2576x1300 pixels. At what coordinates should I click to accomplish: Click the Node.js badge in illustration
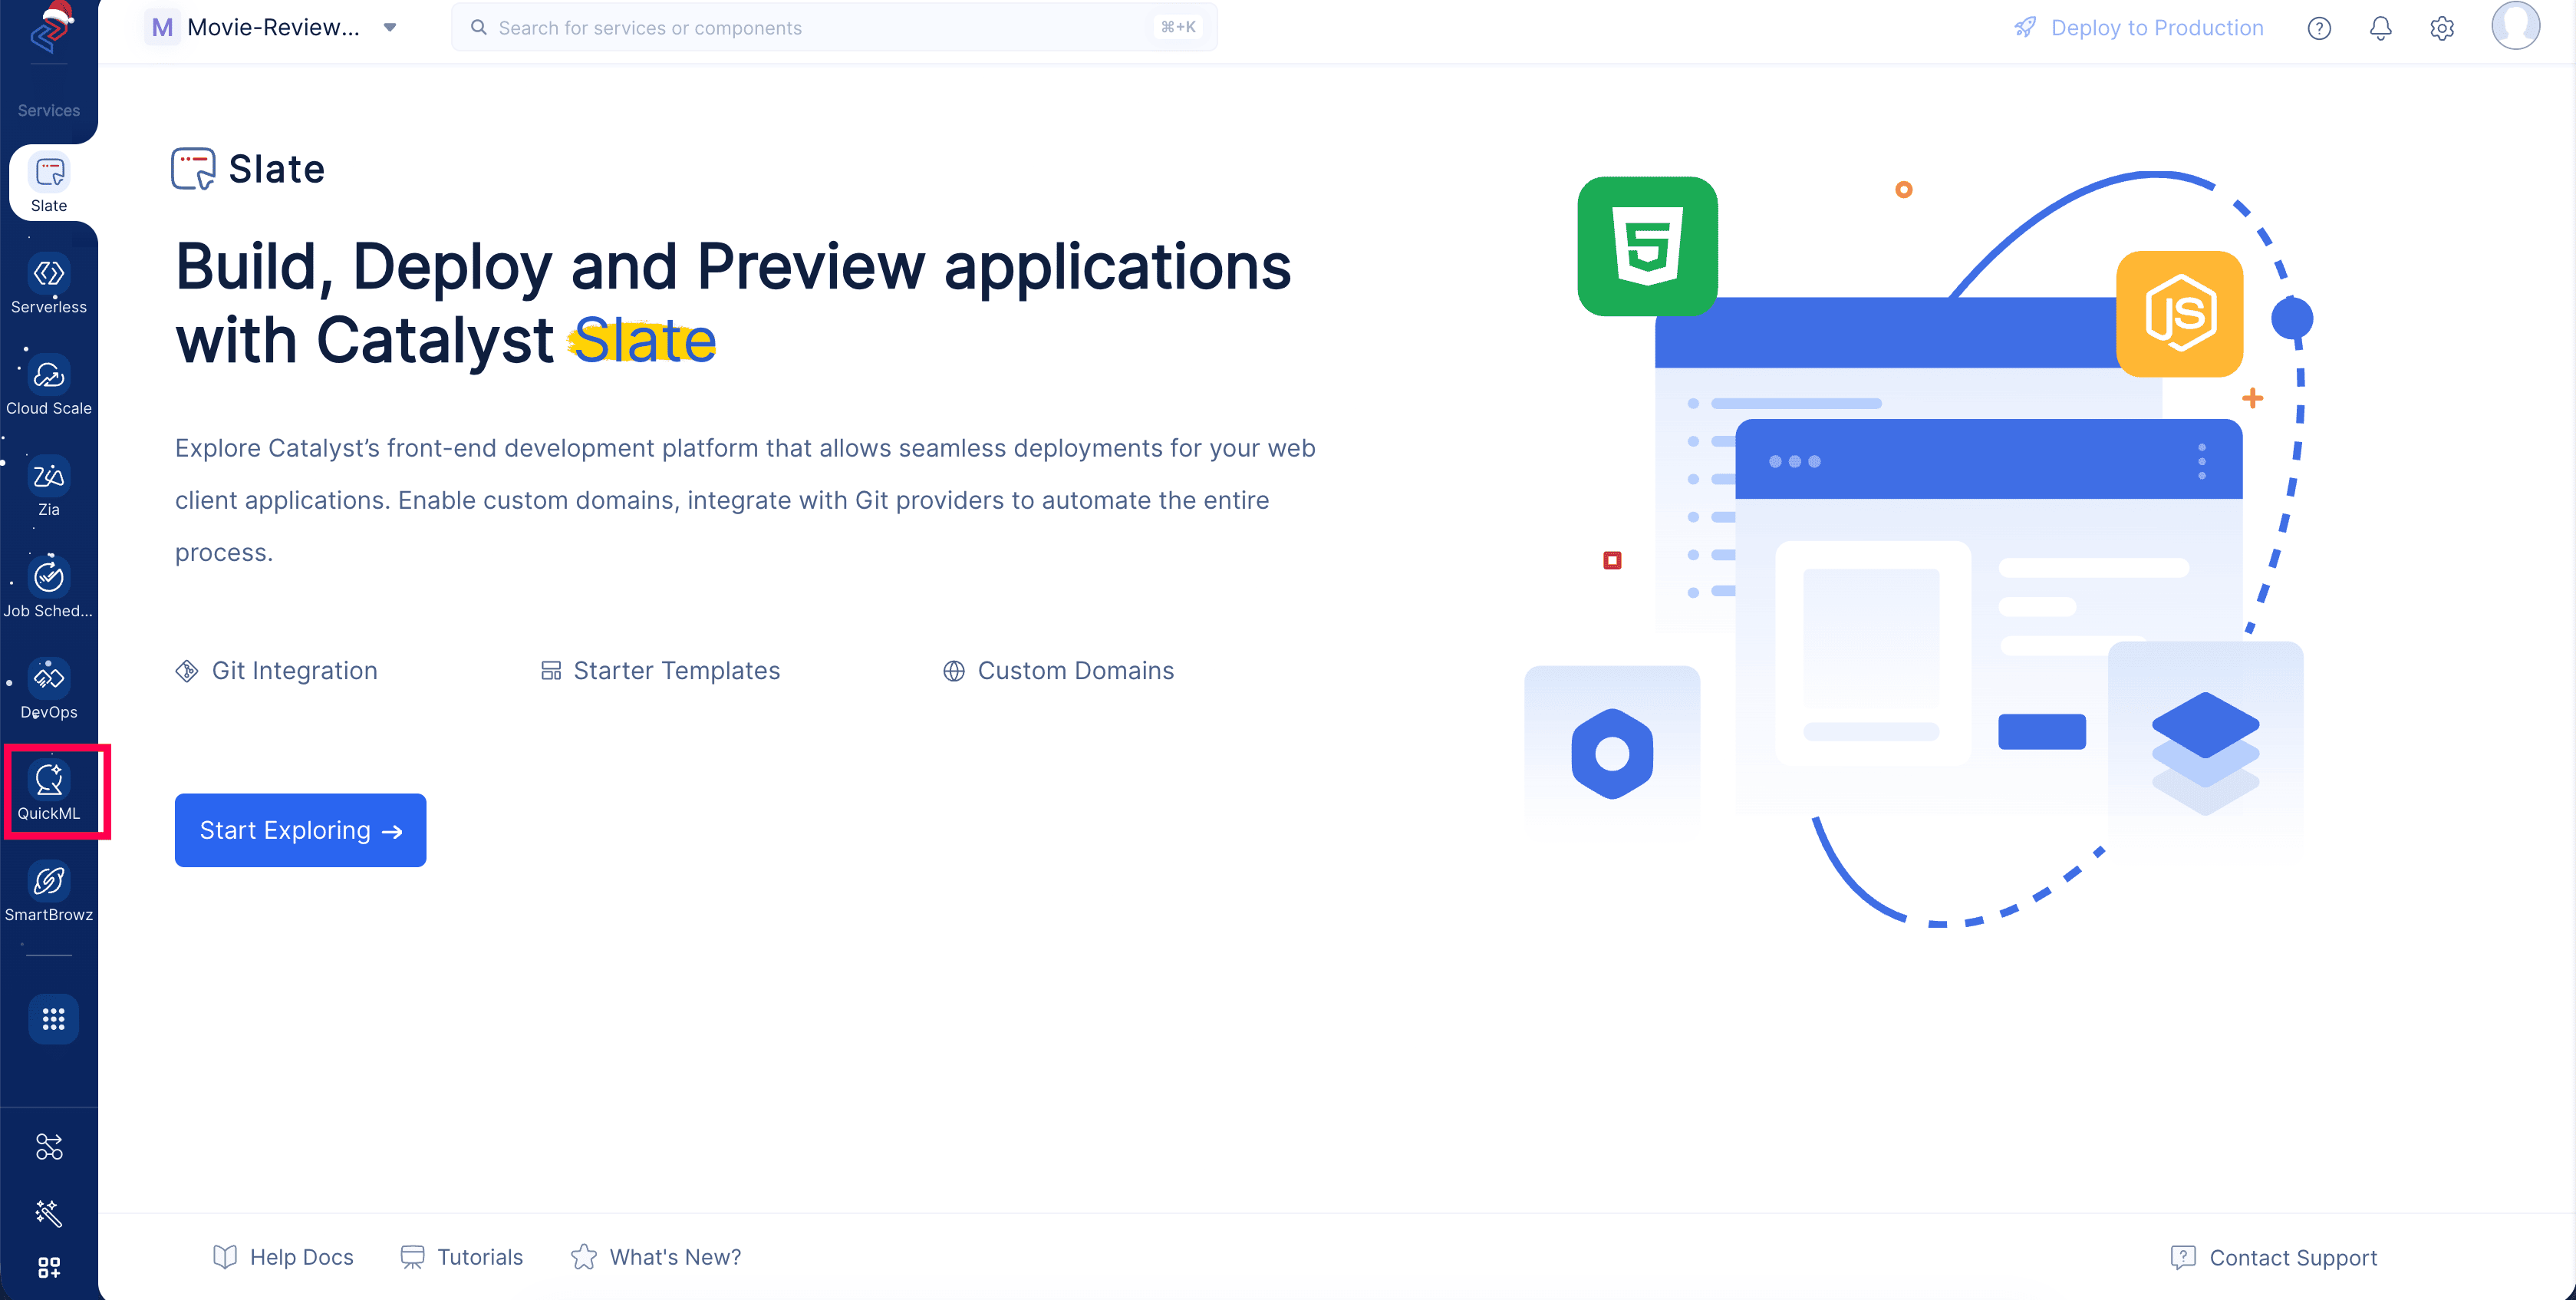[2180, 314]
